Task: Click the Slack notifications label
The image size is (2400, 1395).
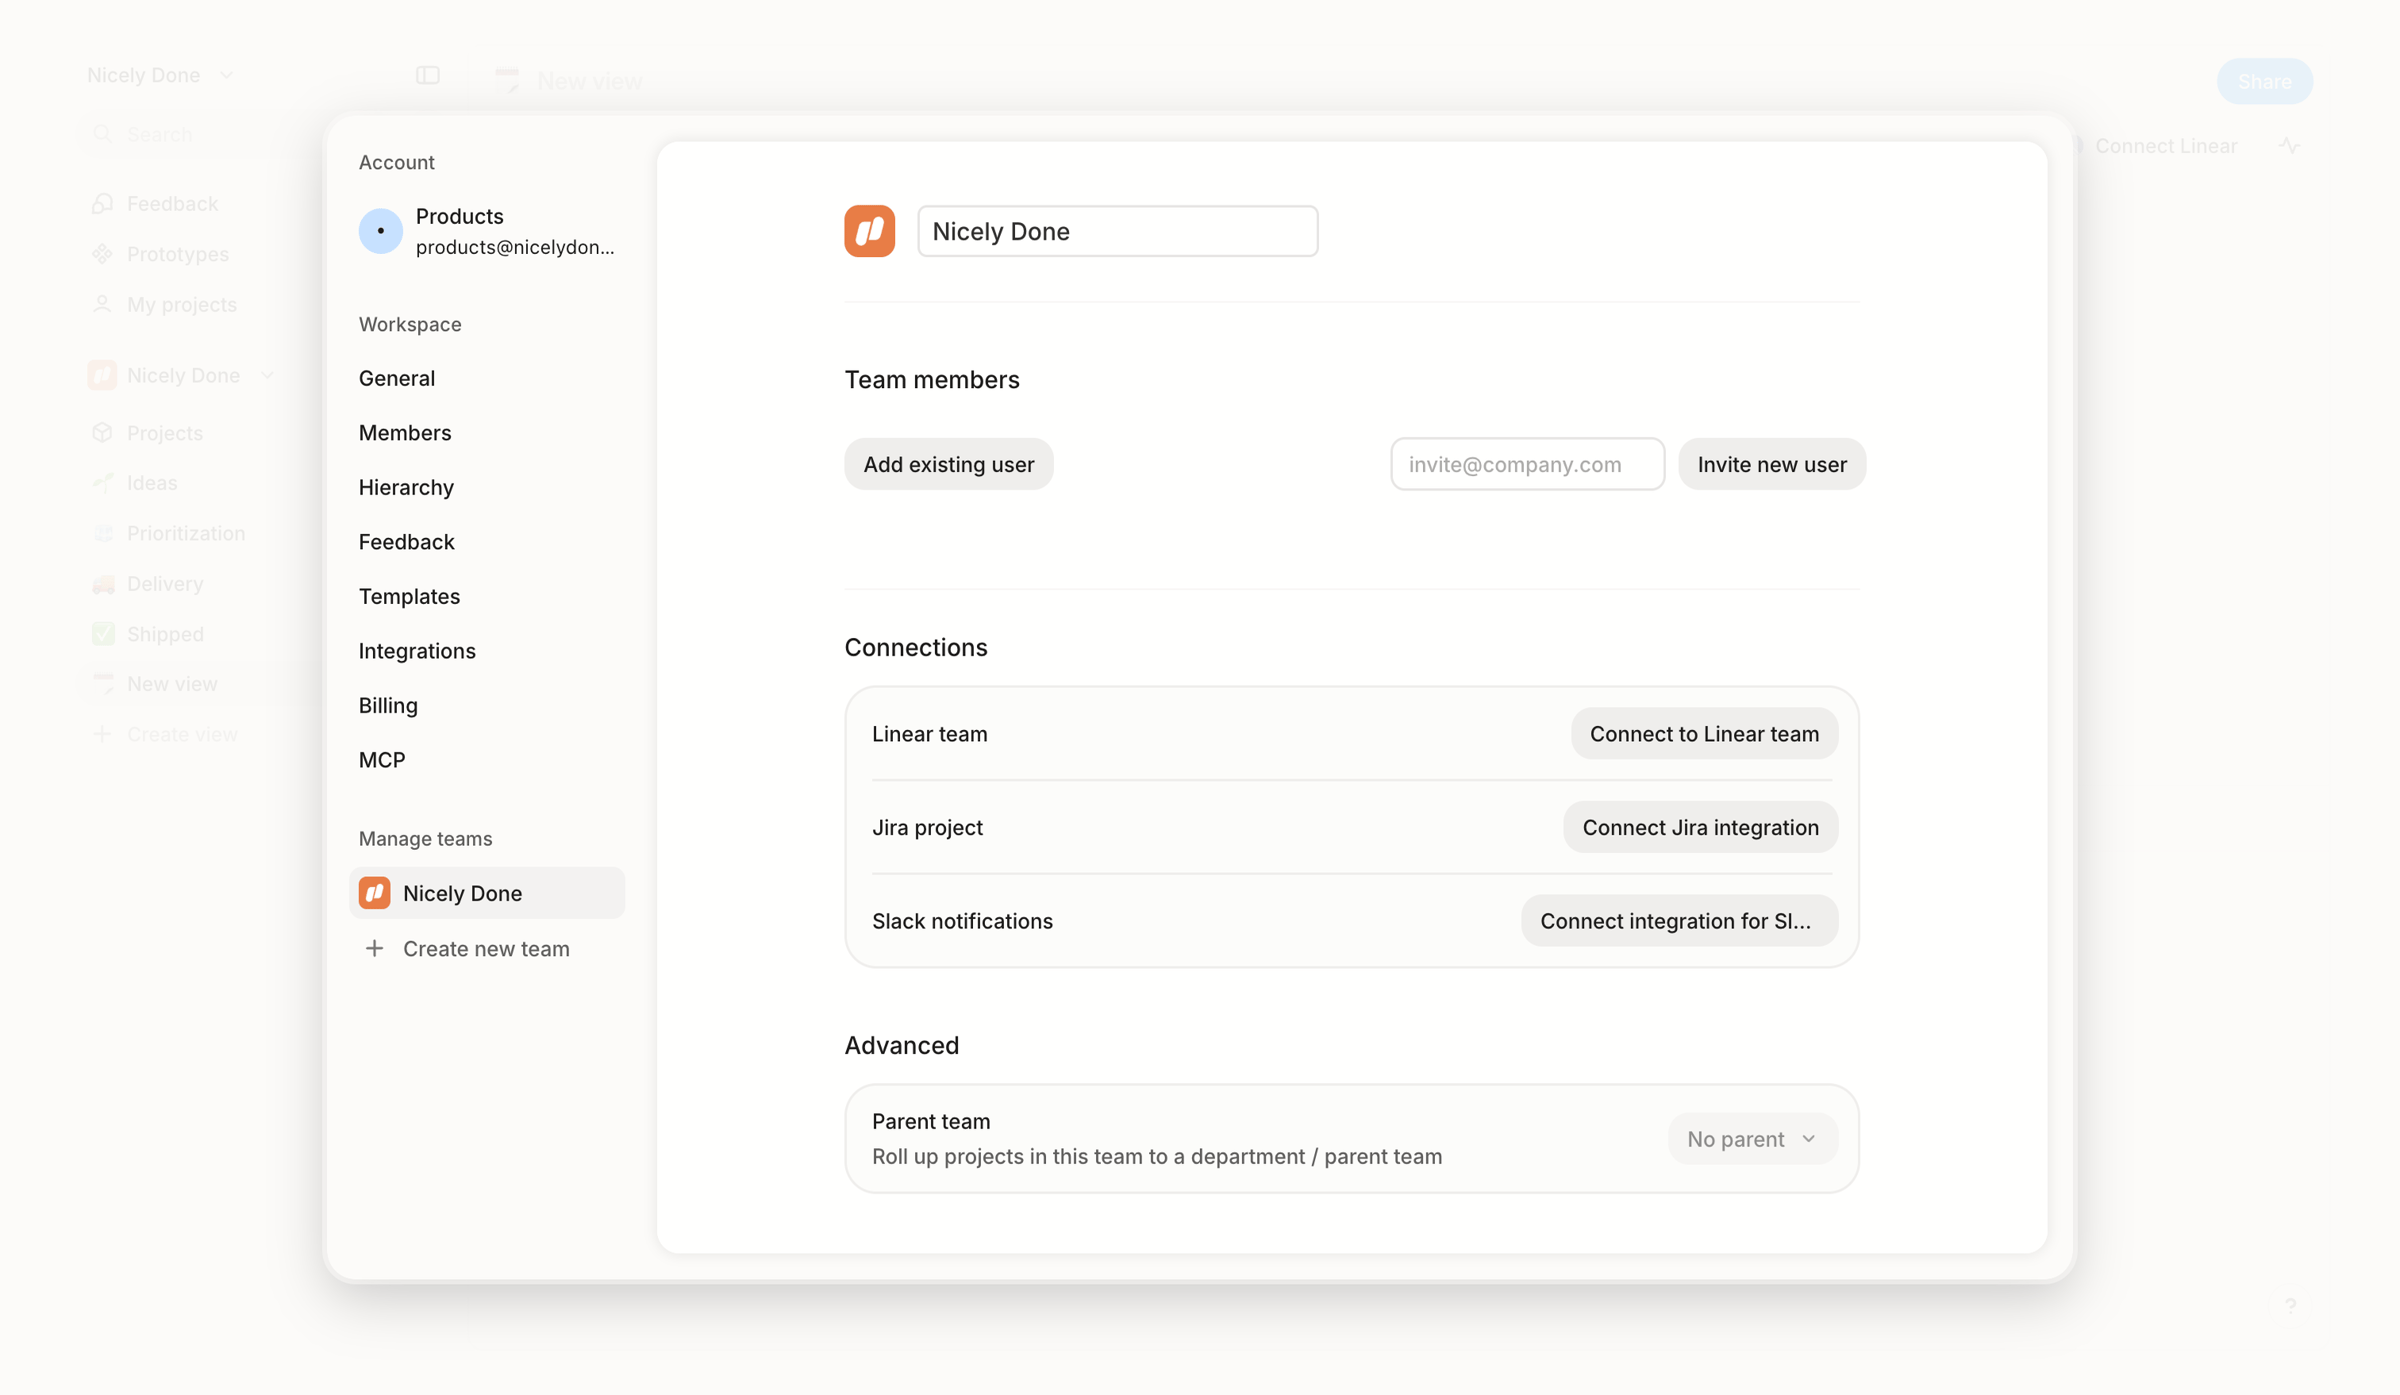Action: [x=962, y=921]
